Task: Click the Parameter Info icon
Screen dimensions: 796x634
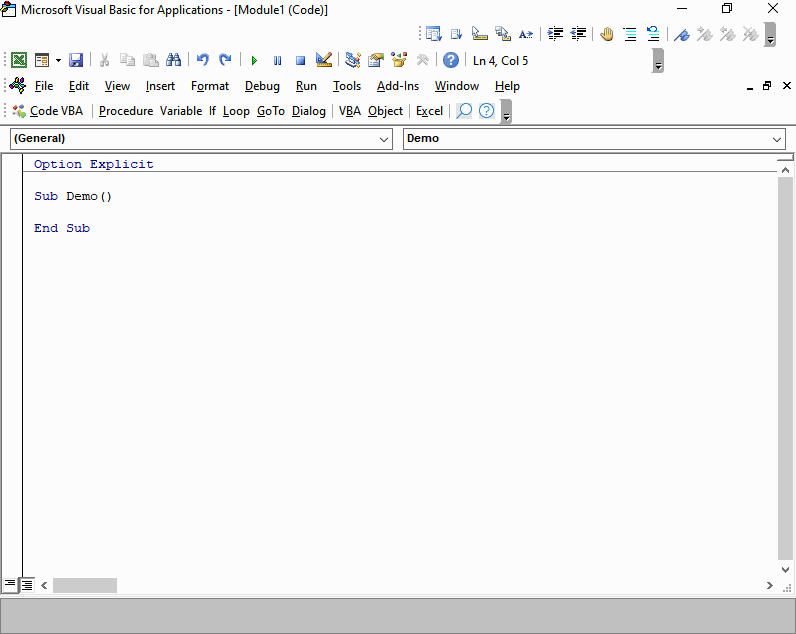Action: 503,35
